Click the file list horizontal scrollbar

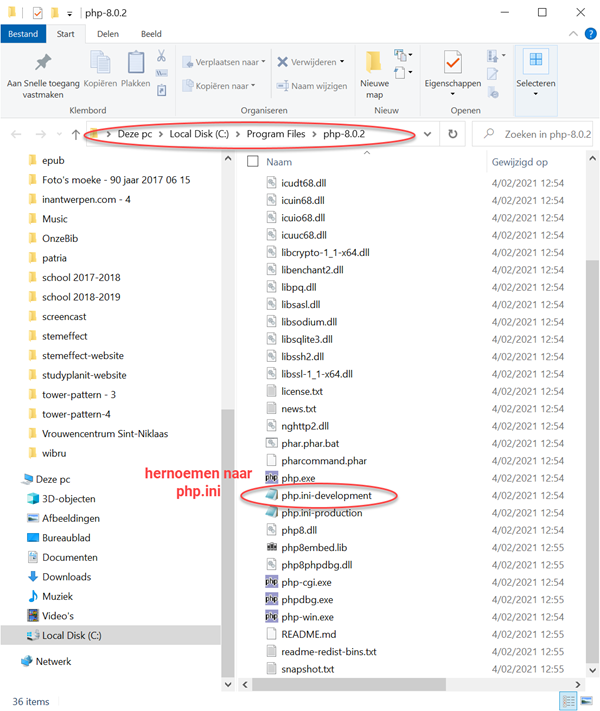(349, 684)
